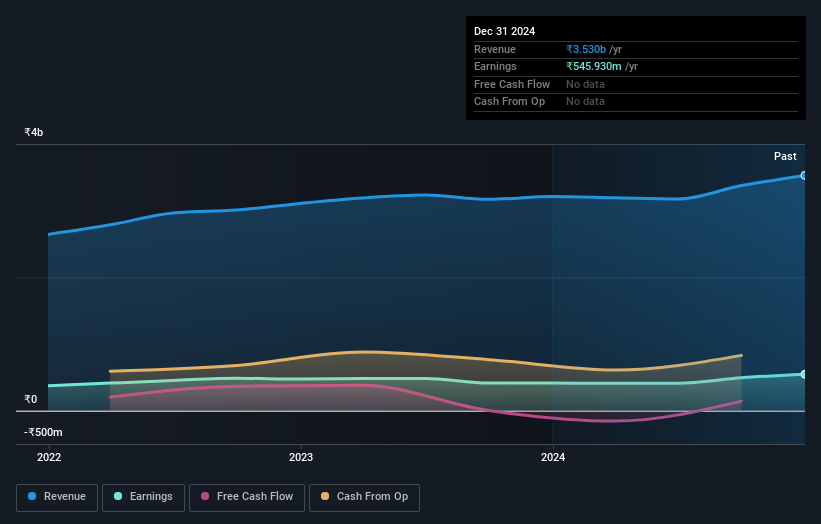Toggle the Earnings legend button

point(143,497)
